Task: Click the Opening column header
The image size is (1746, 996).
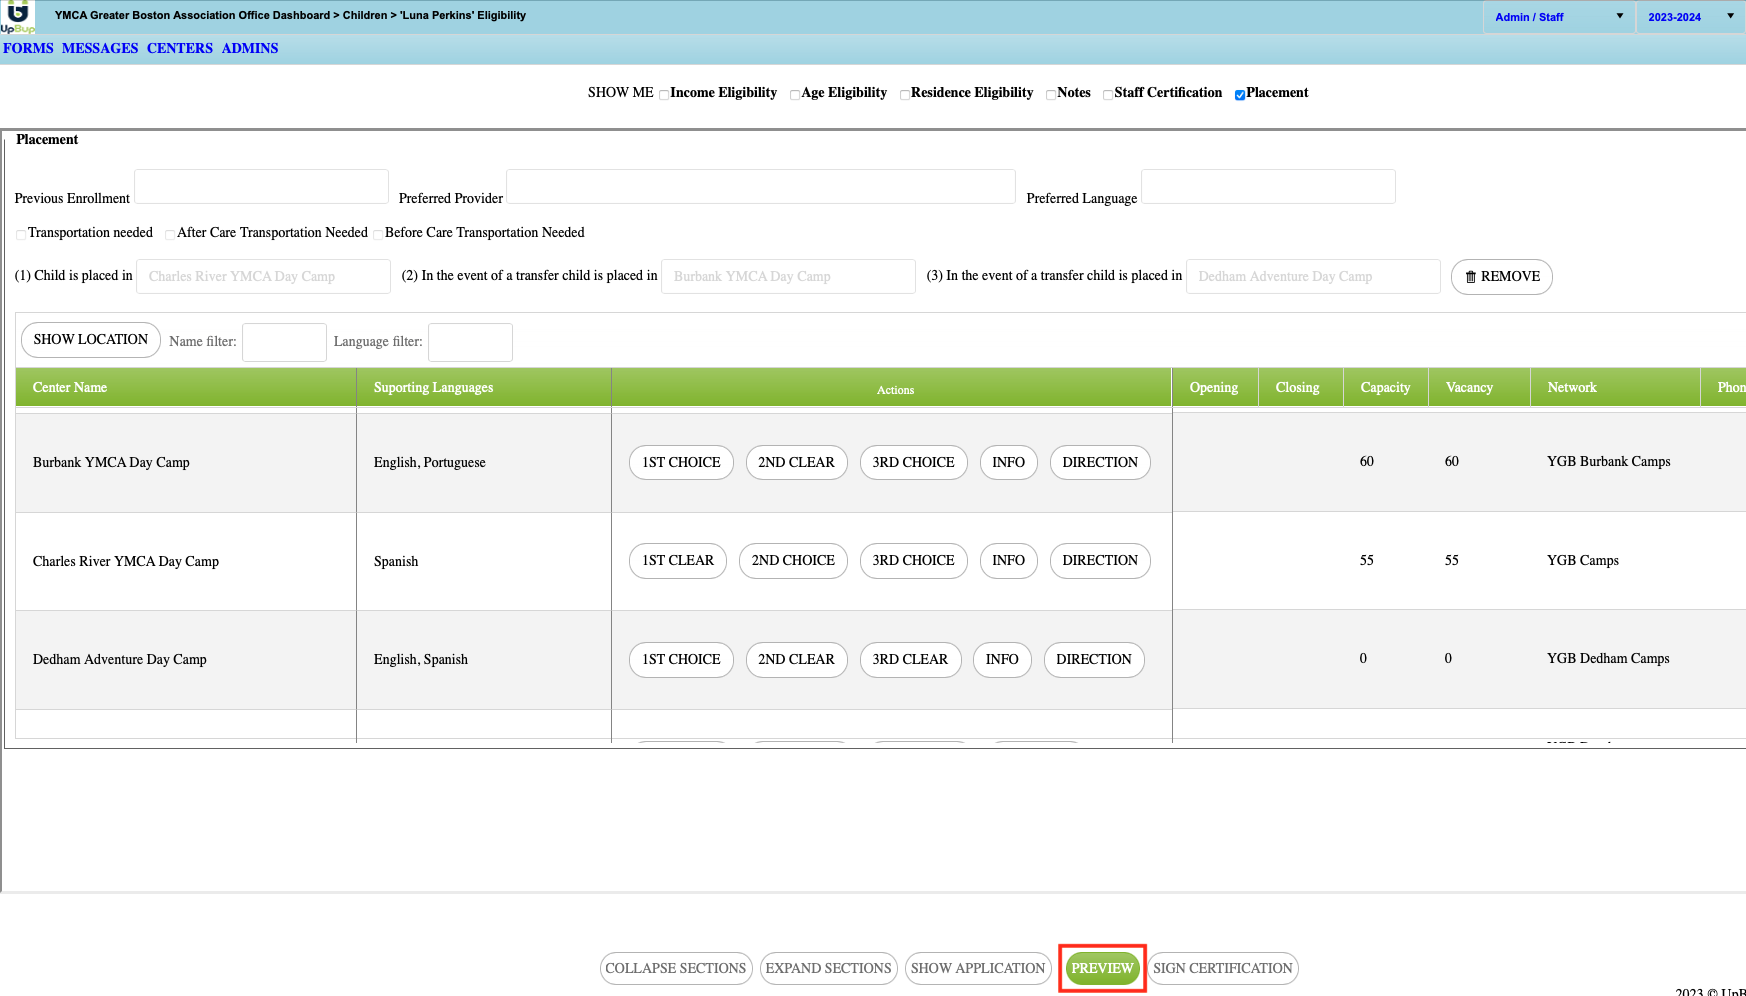Action: point(1214,387)
